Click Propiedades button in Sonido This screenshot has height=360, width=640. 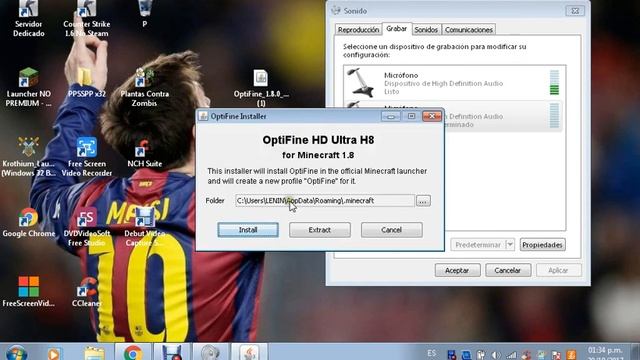pos(542,245)
